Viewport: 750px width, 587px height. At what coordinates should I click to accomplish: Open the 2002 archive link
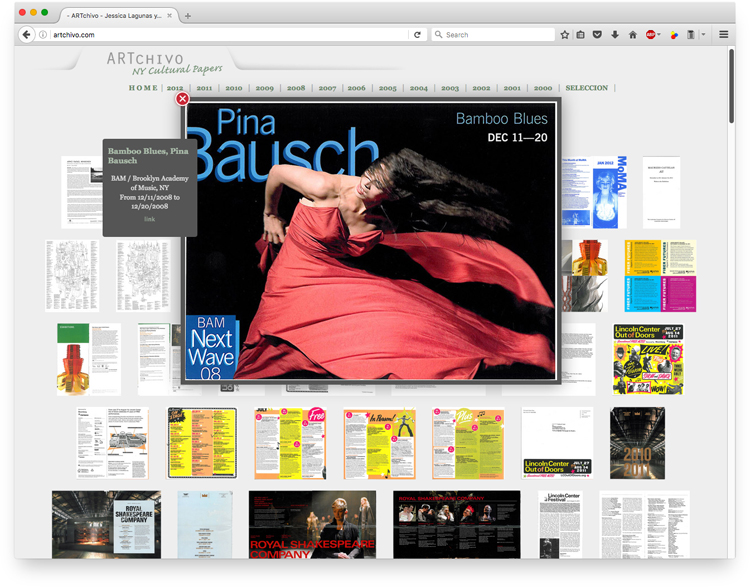pos(481,88)
